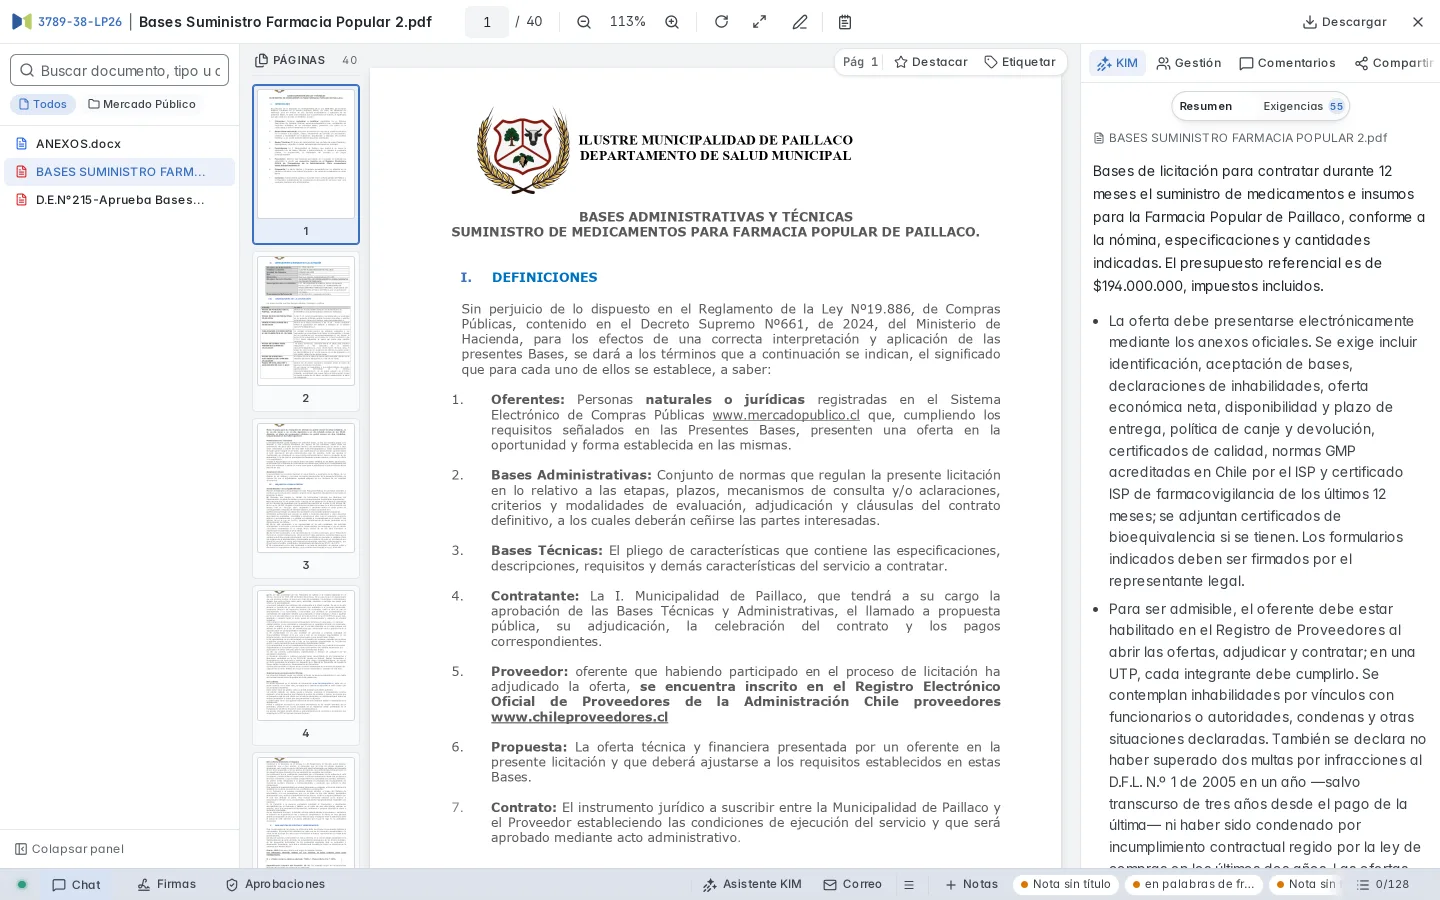Open the Gestión tab
This screenshot has height=900, width=1440.
pyautogui.click(x=1189, y=63)
